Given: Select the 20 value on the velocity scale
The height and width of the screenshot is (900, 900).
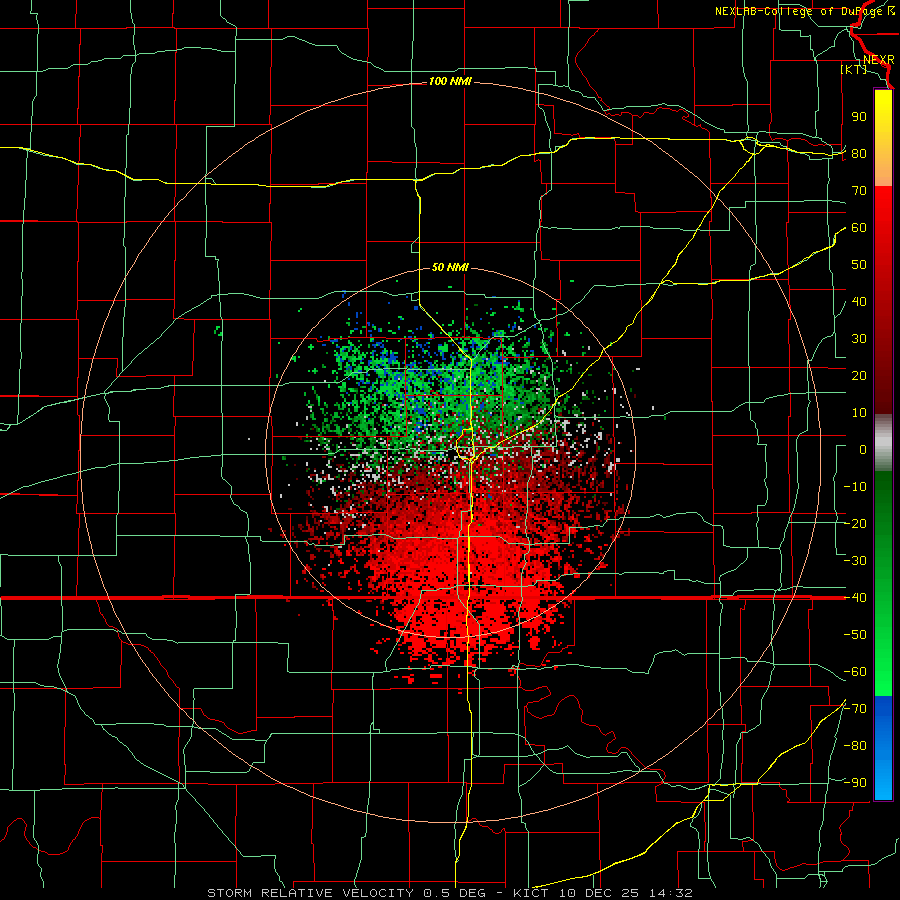Looking at the screenshot, I should point(859,376).
